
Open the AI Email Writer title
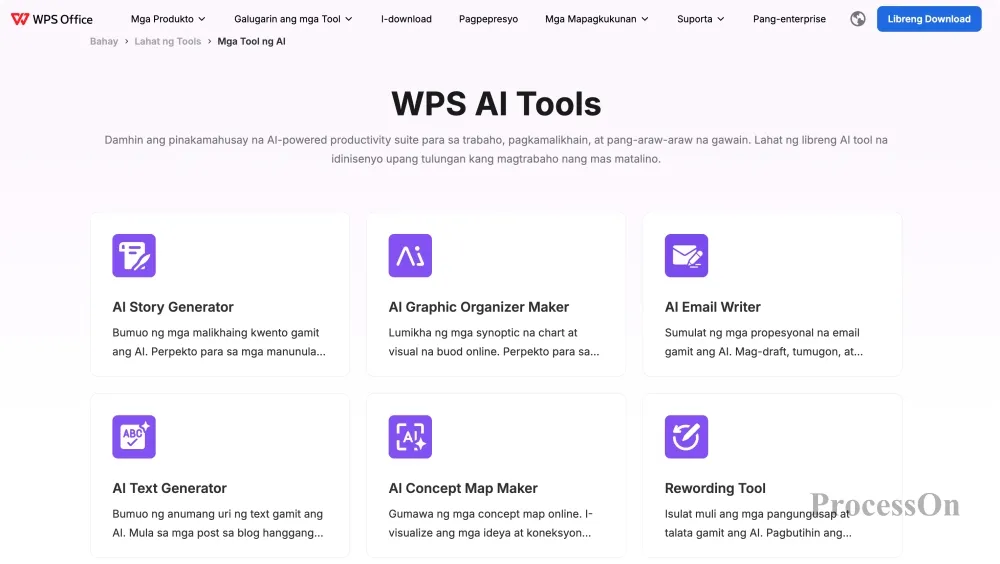tap(712, 307)
